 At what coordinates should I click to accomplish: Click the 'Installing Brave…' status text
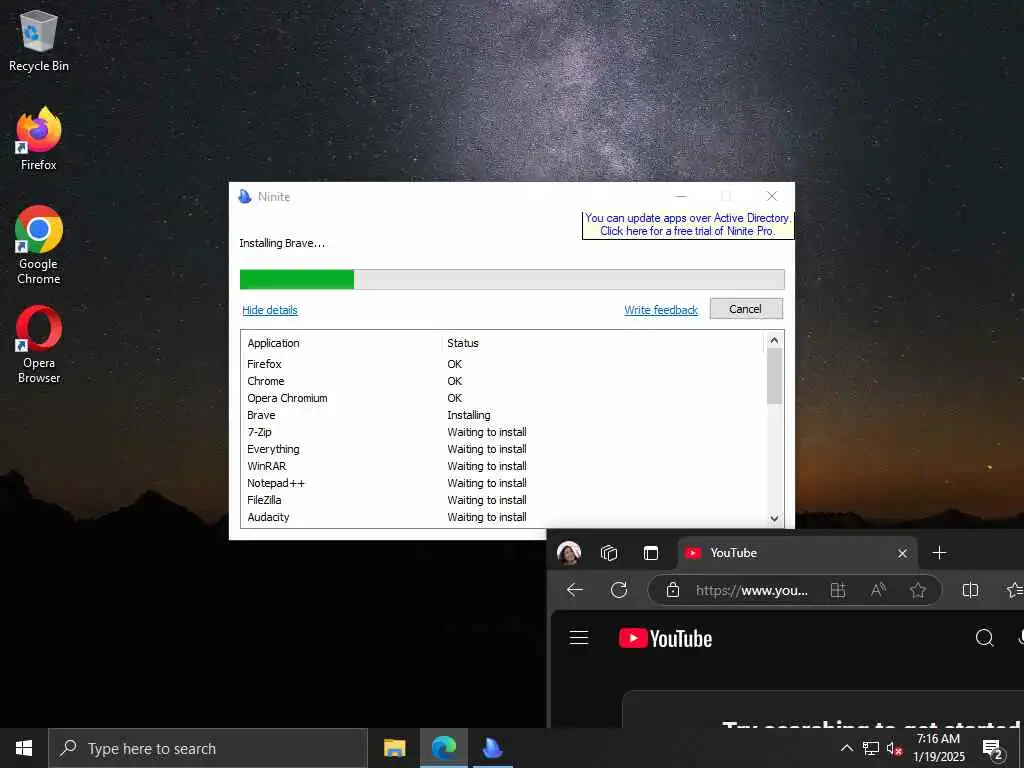[x=282, y=243]
